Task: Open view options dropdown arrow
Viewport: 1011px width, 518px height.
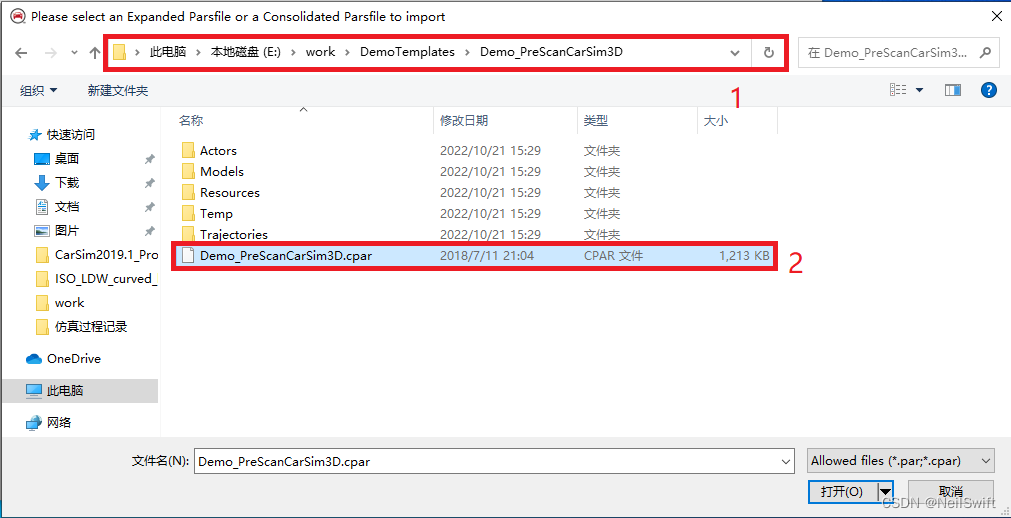Action: pyautogui.click(x=919, y=90)
